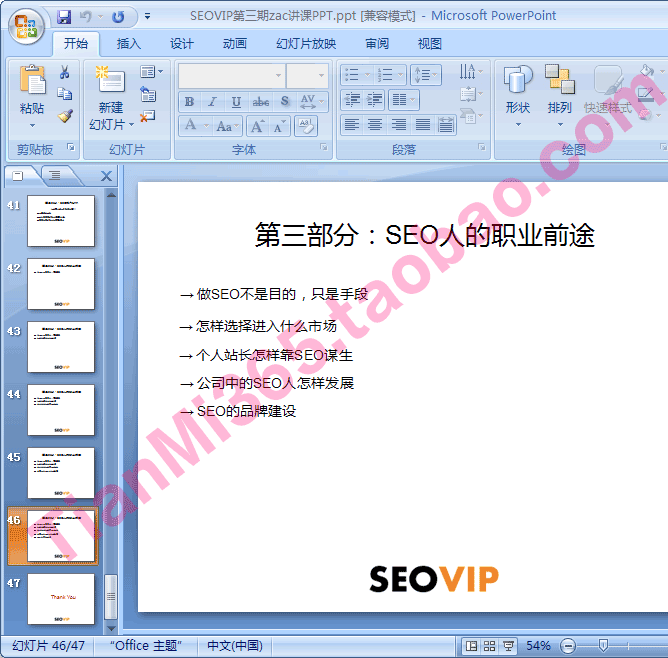Screen dimensions: 668x658
Task: Toggle Bold formatting
Action: [189, 102]
